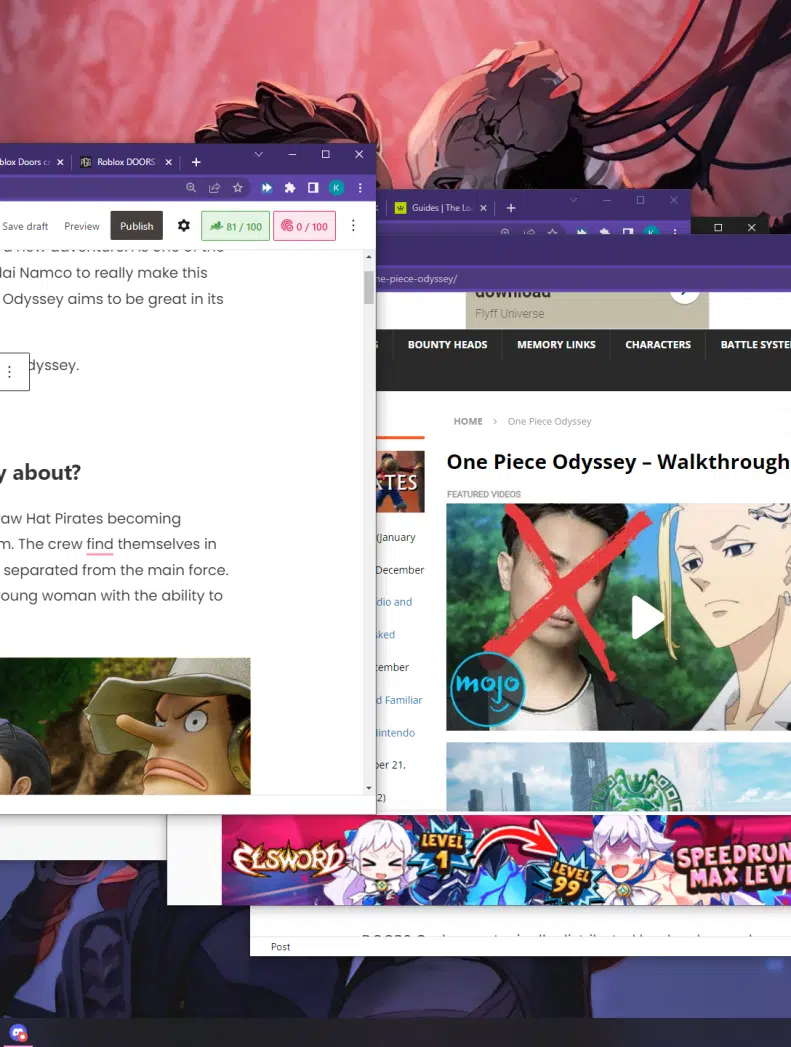Open tab search chevron in the front window
791x1047 pixels.
click(x=258, y=154)
